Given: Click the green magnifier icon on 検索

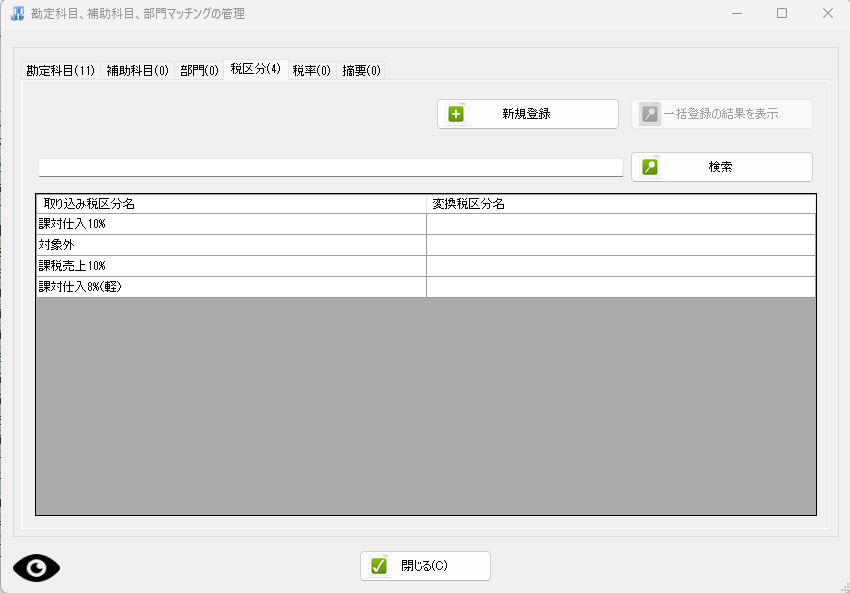Looking at the screenshot, I should click(650, 166).
